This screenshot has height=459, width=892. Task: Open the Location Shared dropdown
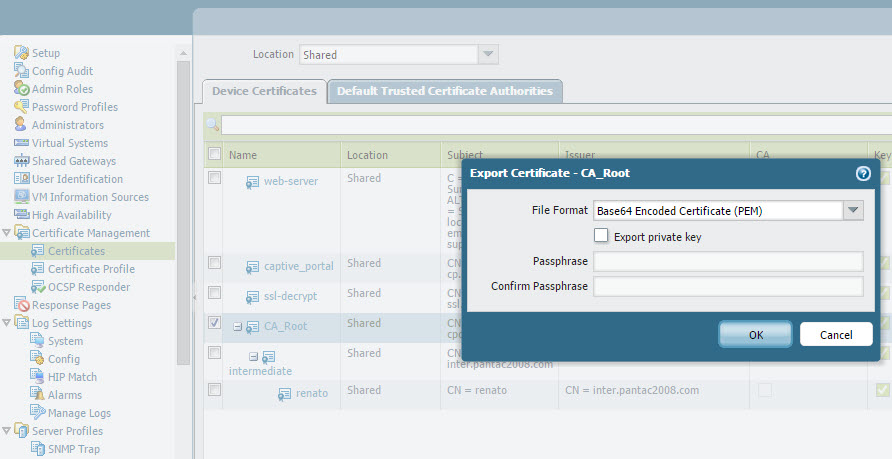(487, 55)
